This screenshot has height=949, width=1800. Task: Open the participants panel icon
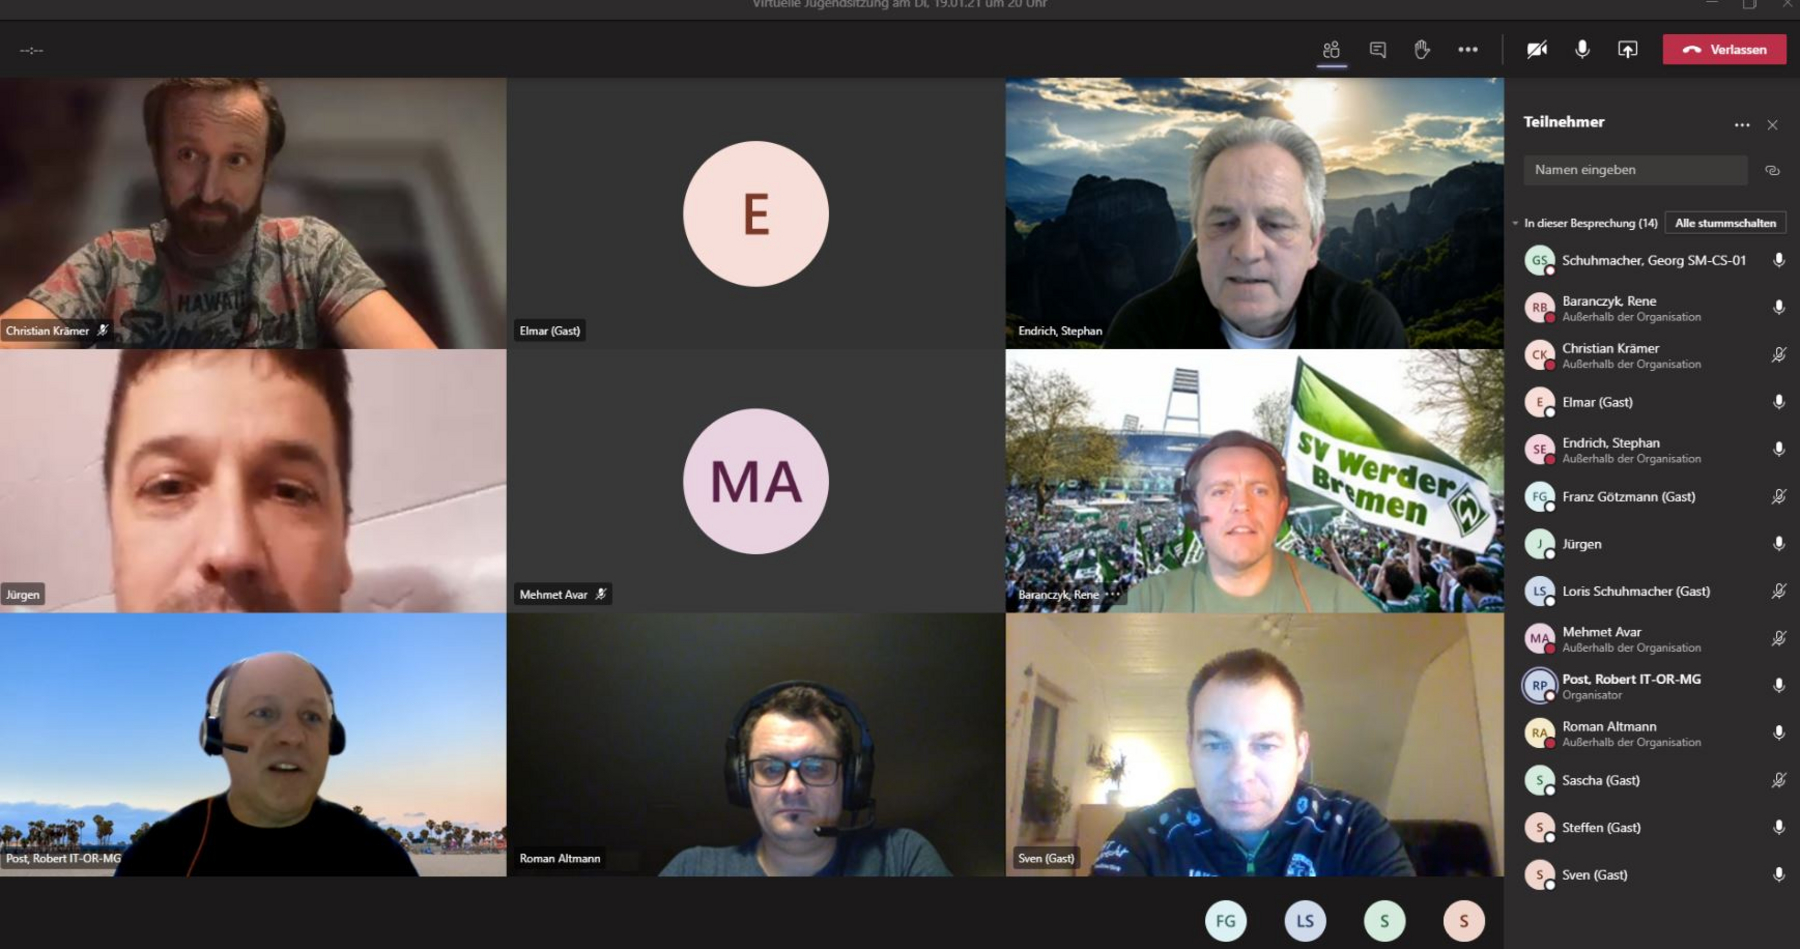tap(1331, 50)
